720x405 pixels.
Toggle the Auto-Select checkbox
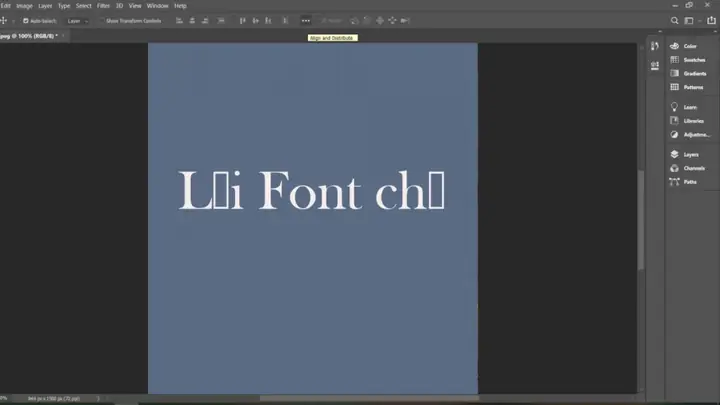tap(26, 21)
